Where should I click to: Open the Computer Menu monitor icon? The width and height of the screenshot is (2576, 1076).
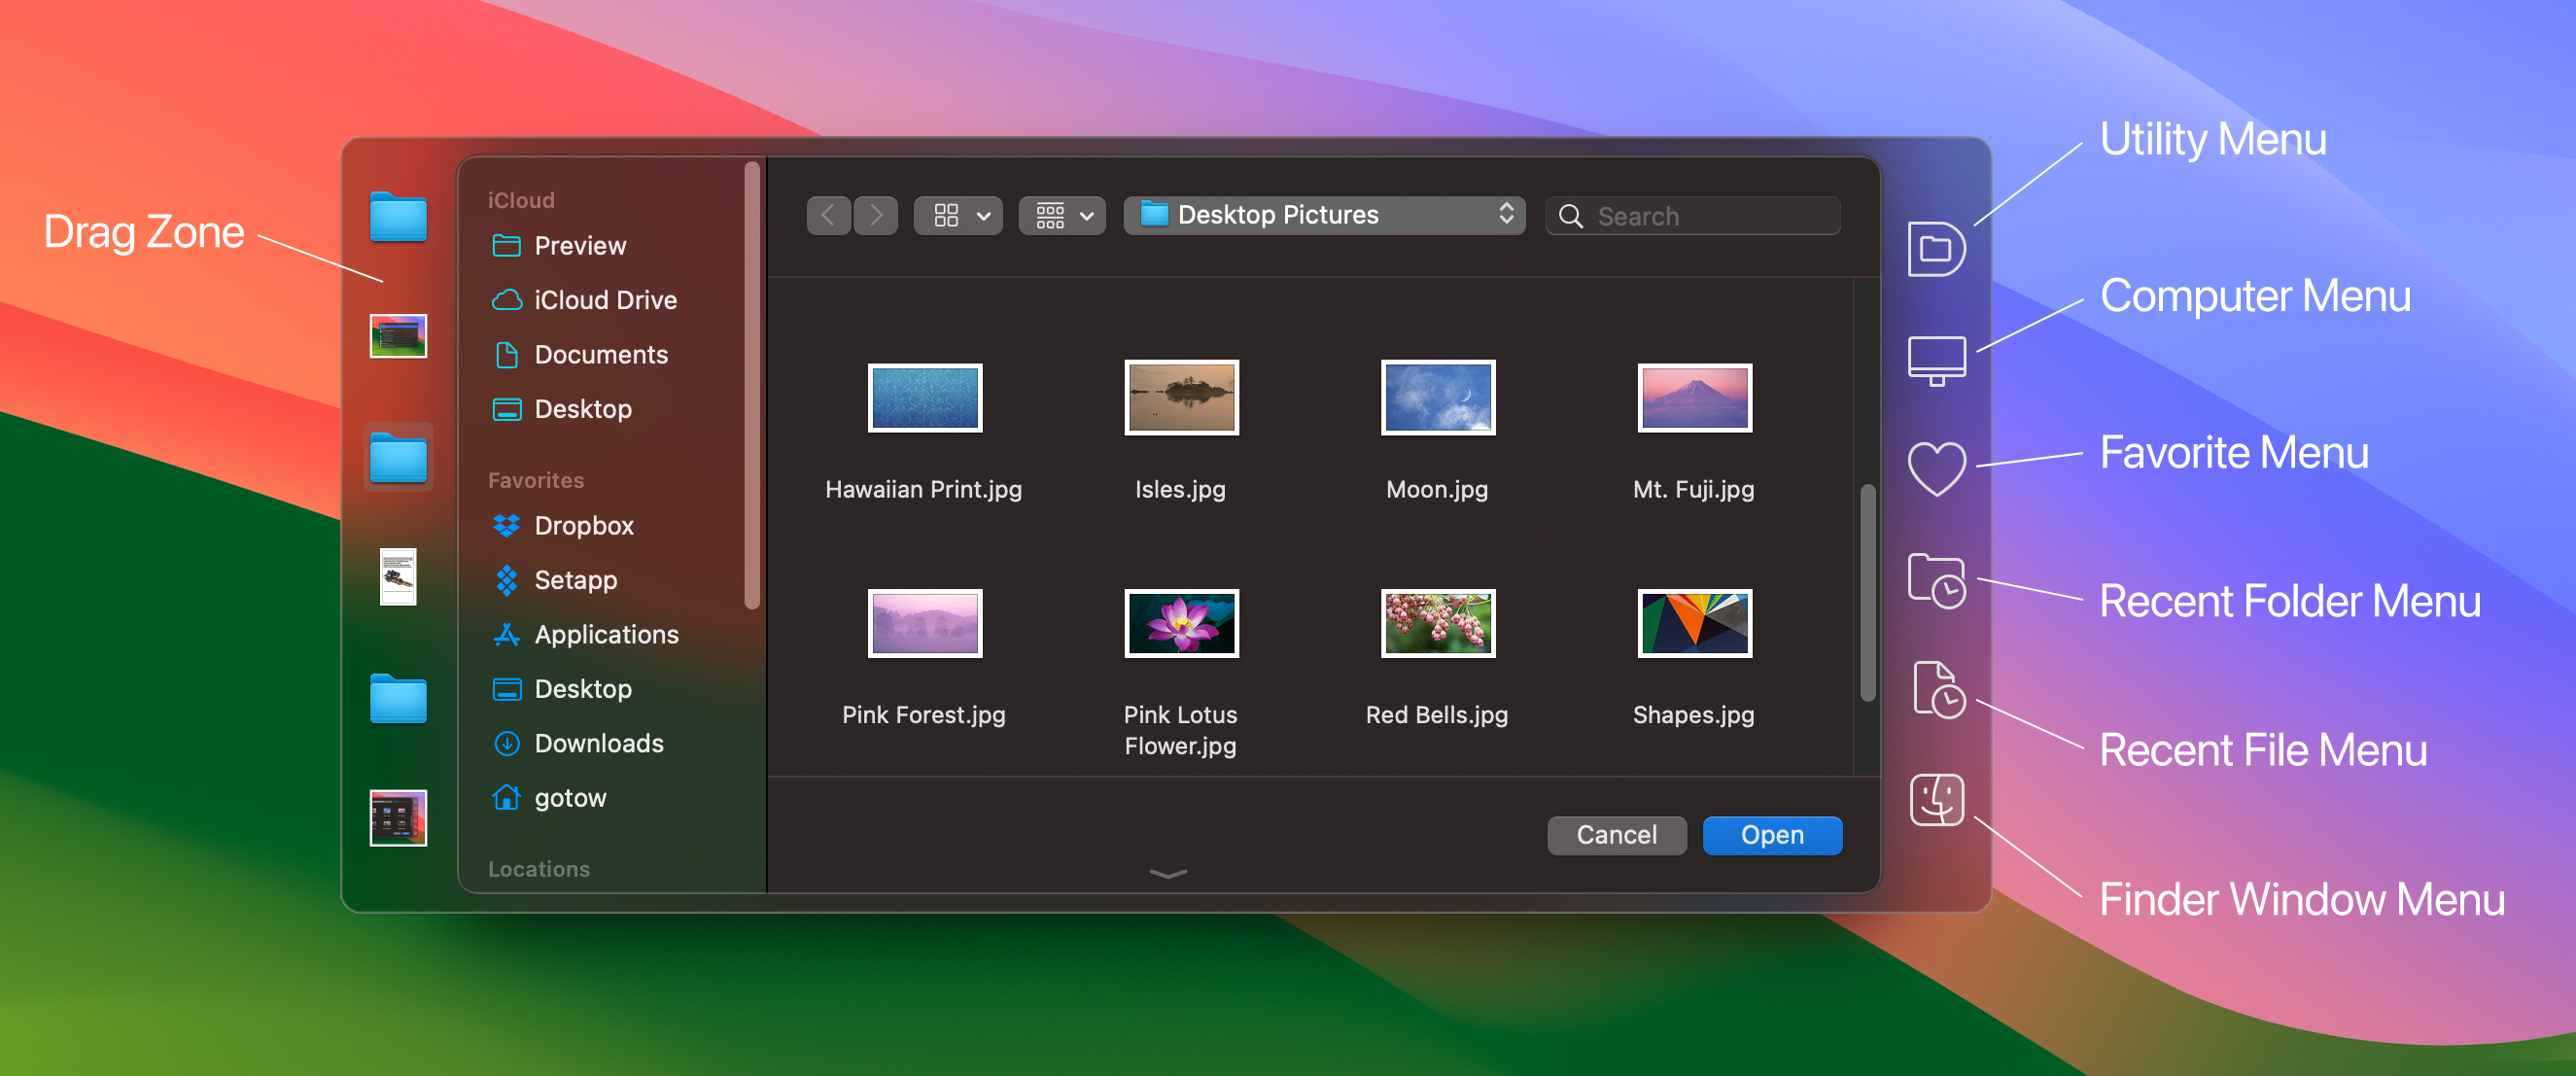pyautogui.click(x=1936, y=360)
